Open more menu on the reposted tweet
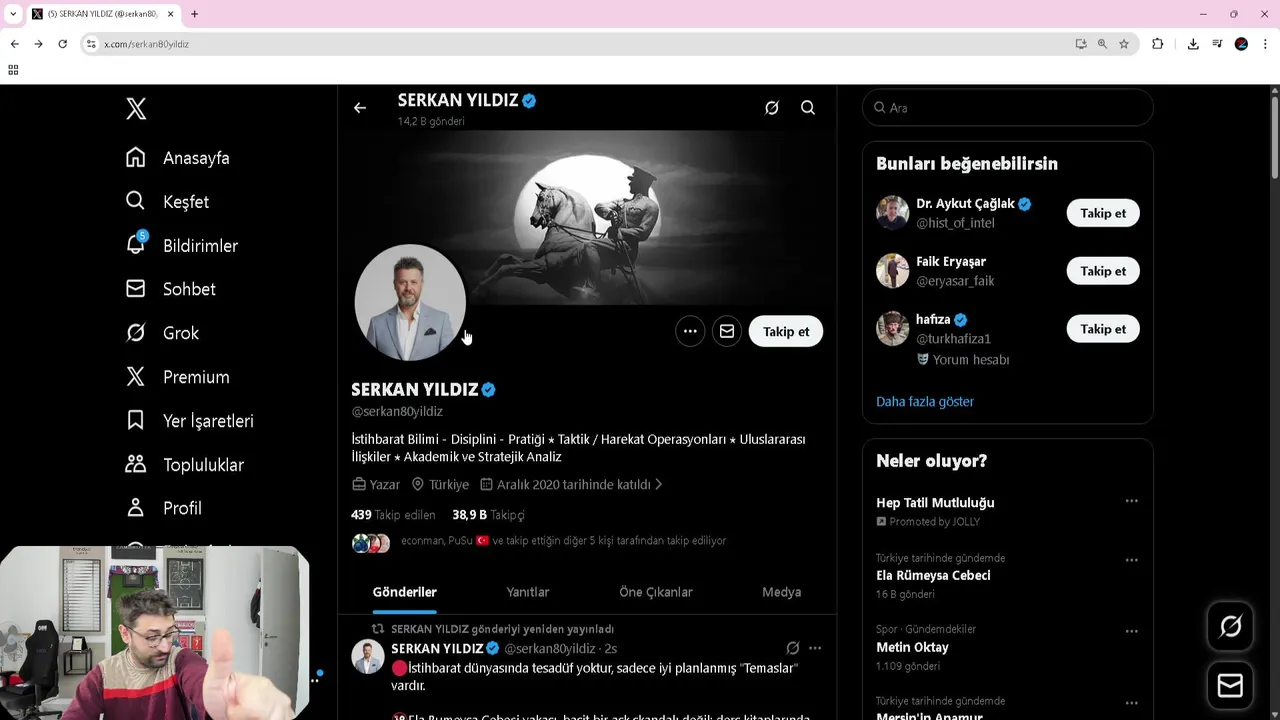Viewport: 1280px width, 720px height. click(x=815, y=648)
